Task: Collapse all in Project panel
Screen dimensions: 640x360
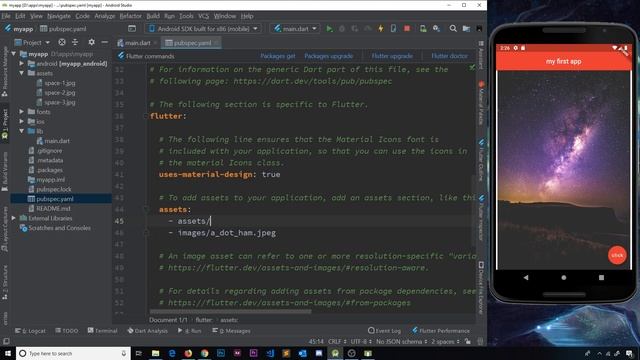Action: coord(75,42)
